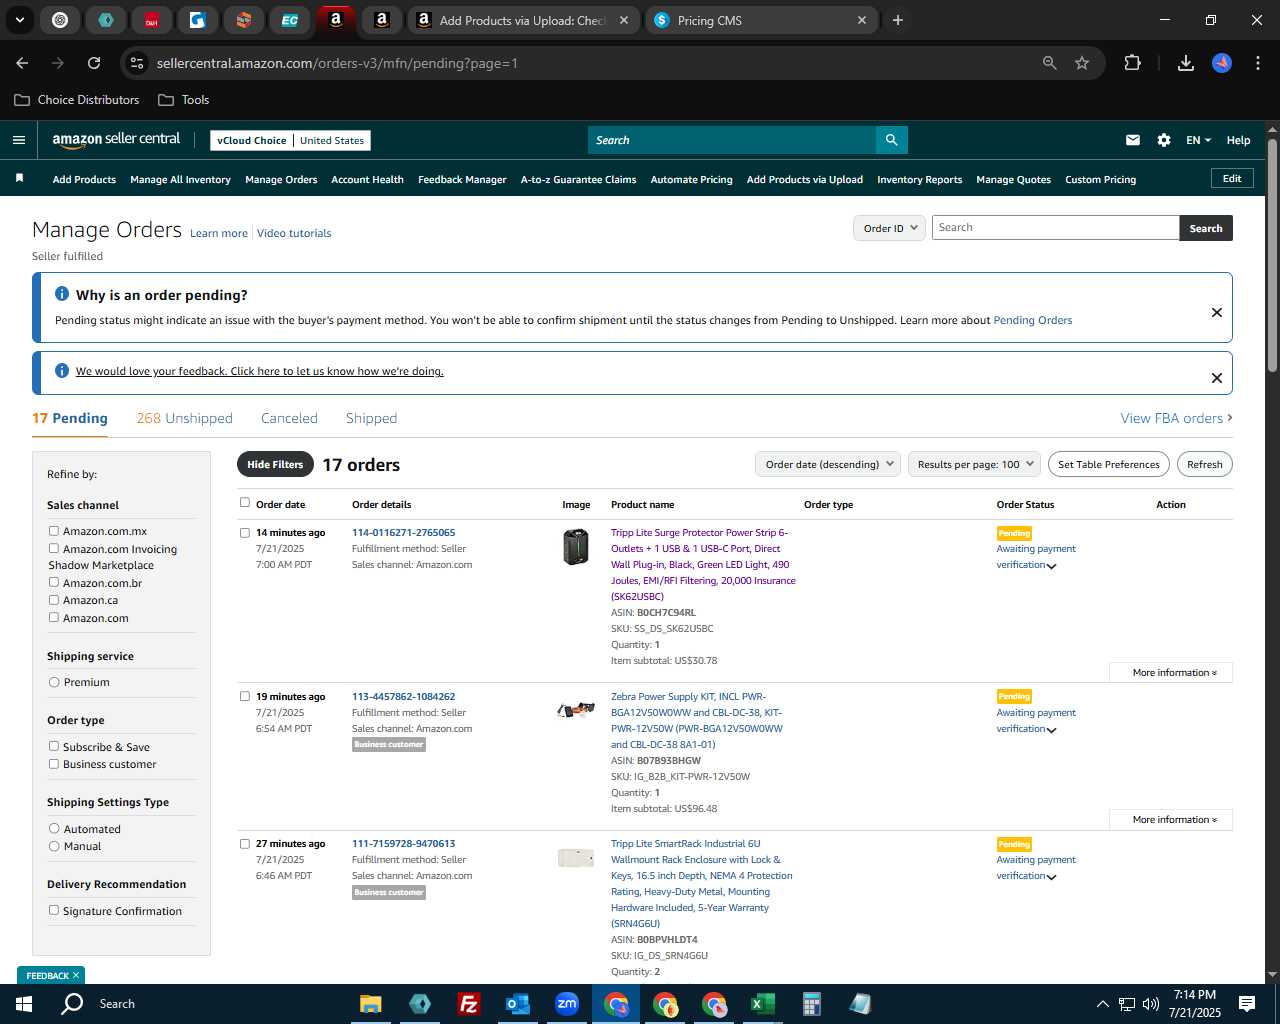1280x1024 pixels.
Task: Select Automated shipping settings type
Action: tap(54, 828)
